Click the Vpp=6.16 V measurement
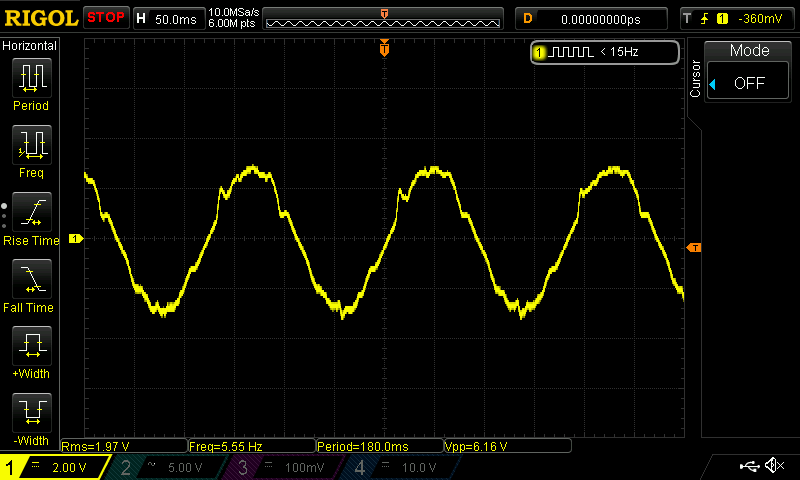The width and height of the screenshot is (800, 480). 508,446
